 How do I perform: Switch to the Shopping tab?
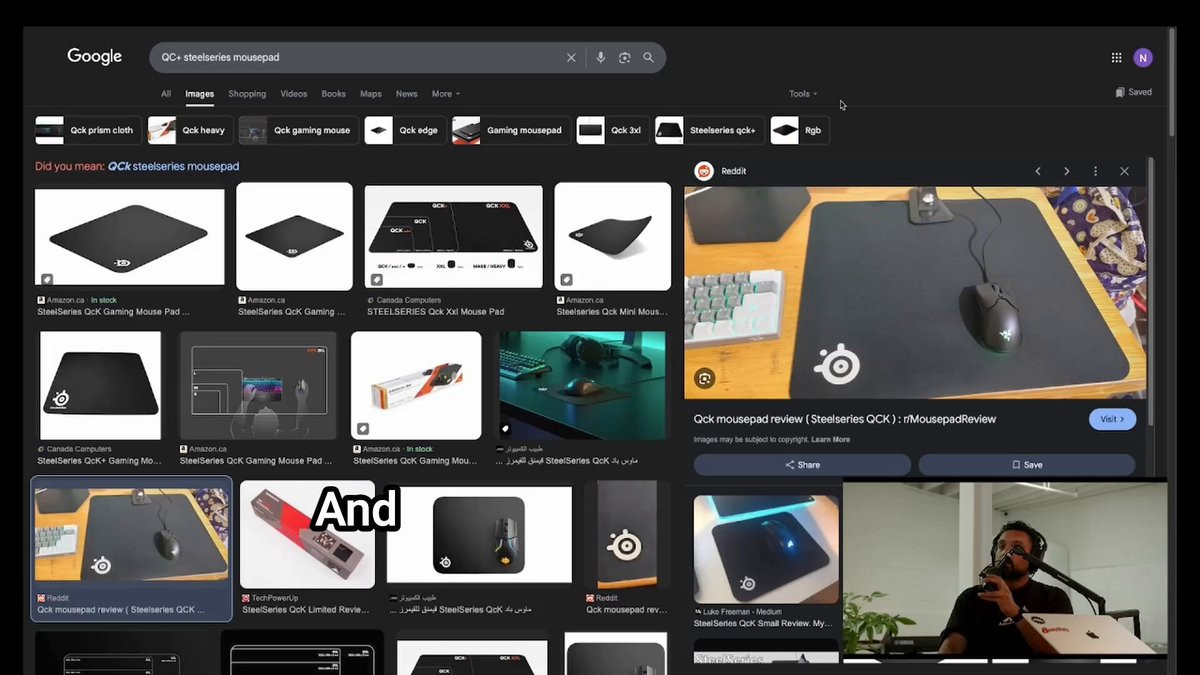click(247, 94)
